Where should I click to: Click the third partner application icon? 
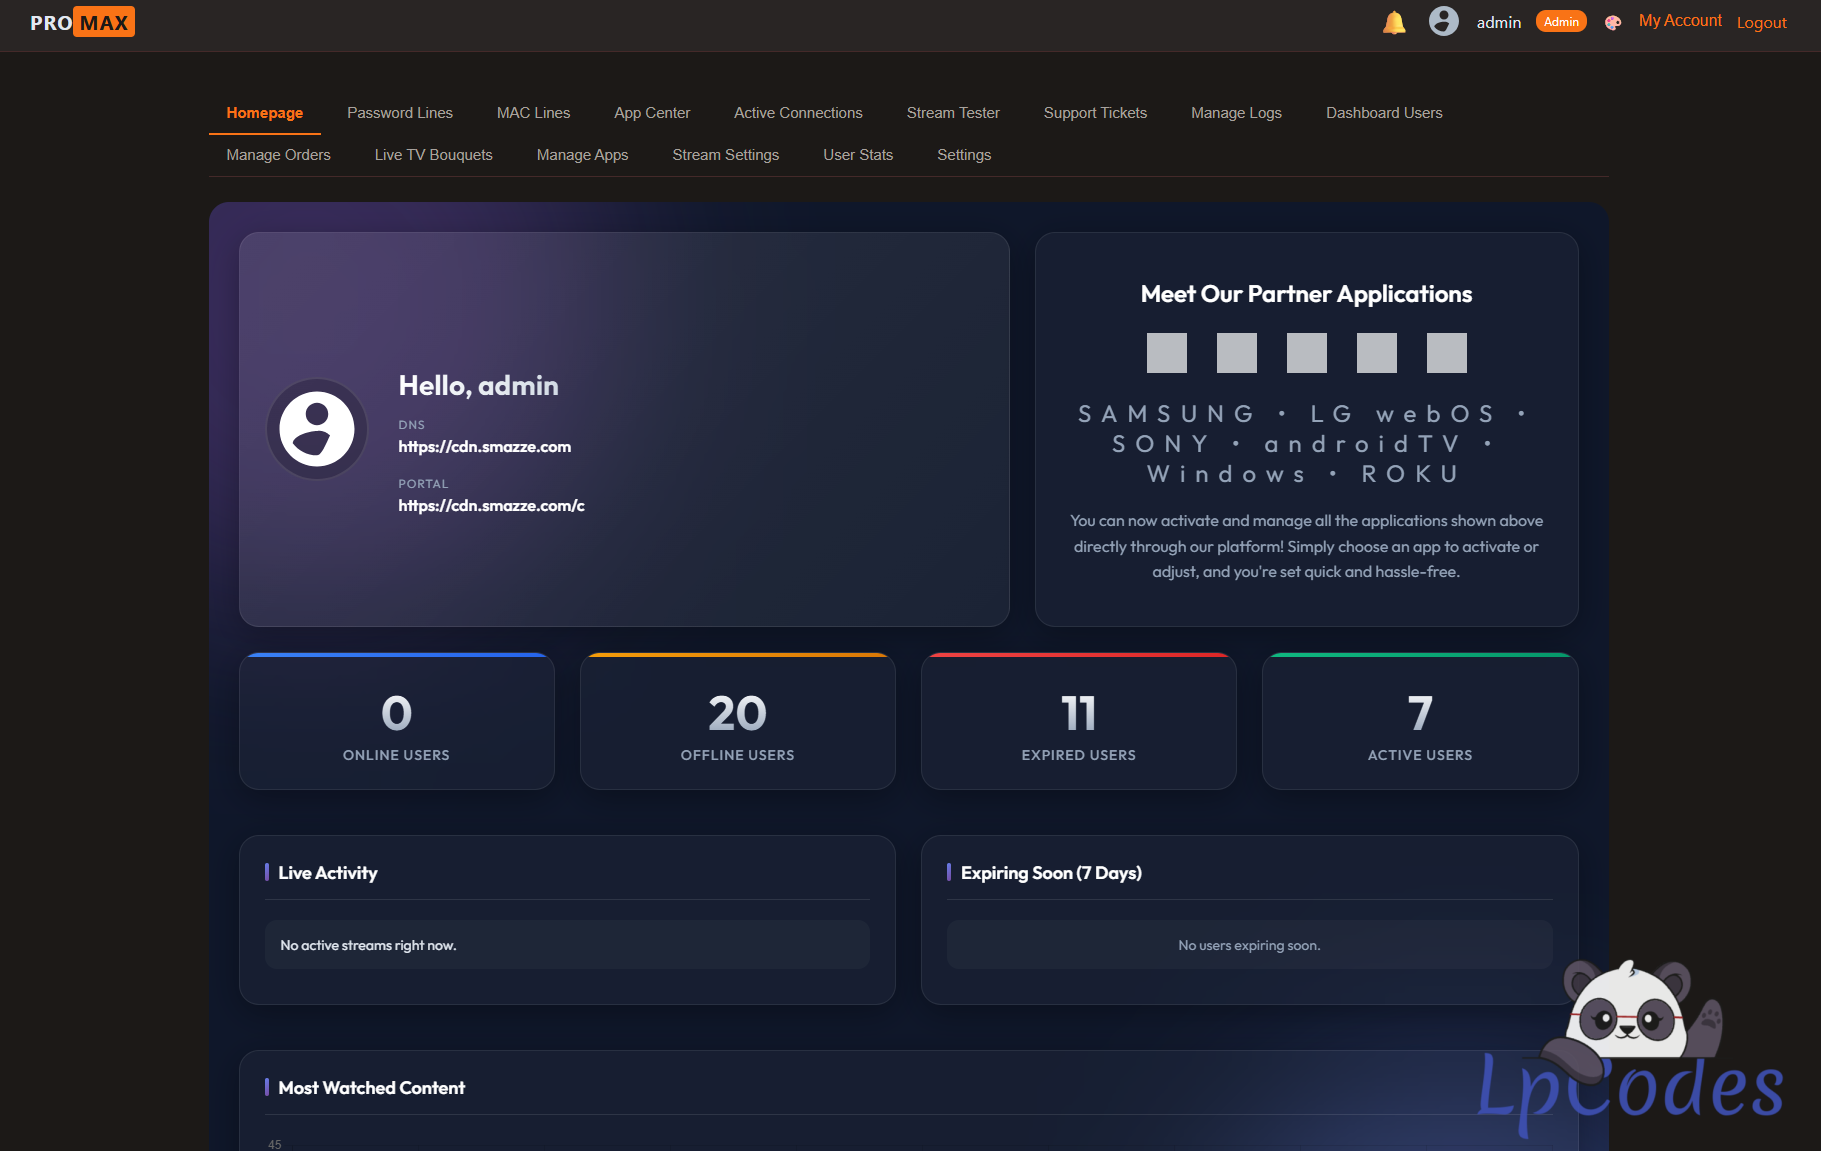point(1306,353)
